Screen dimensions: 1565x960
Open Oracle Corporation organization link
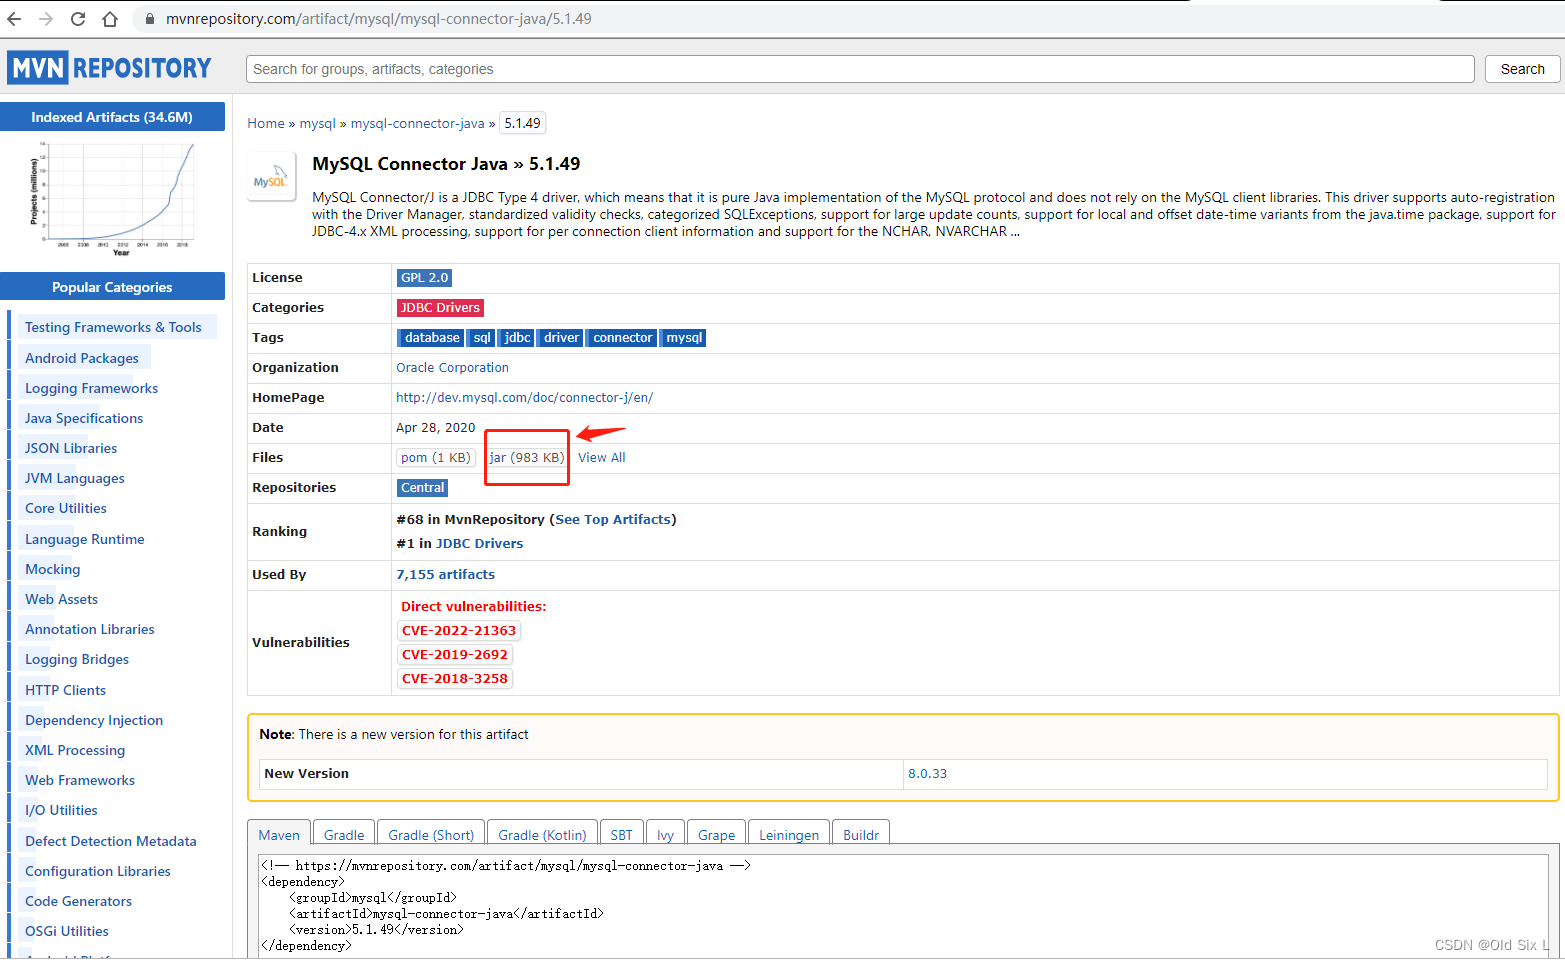tap(452, 368)
